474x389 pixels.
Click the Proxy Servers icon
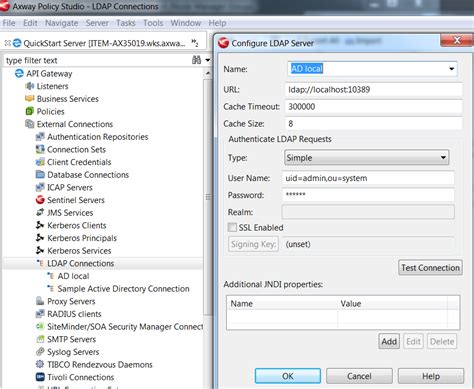click(x=40, y=301)
